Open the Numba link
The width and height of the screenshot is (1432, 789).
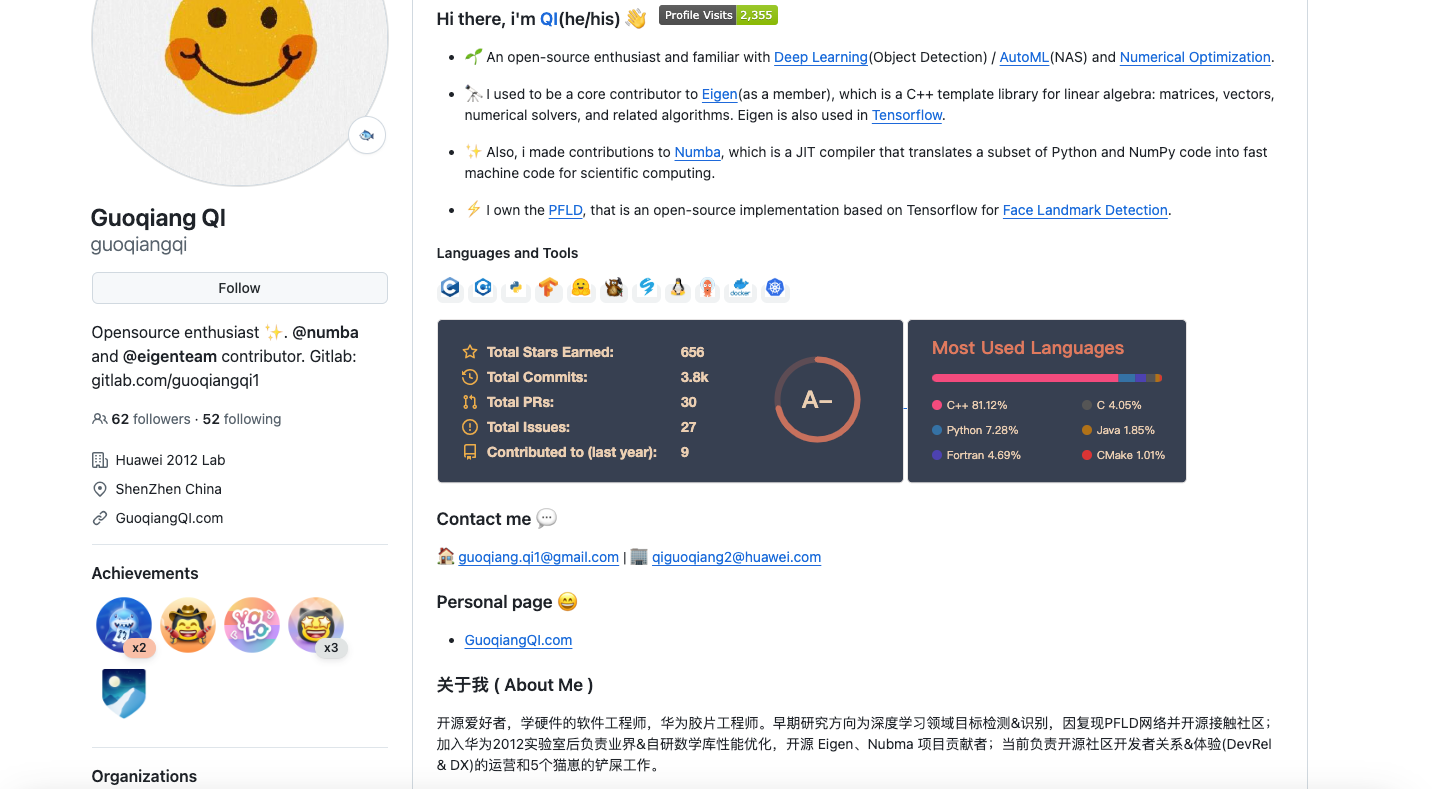(x=697, y=152)
